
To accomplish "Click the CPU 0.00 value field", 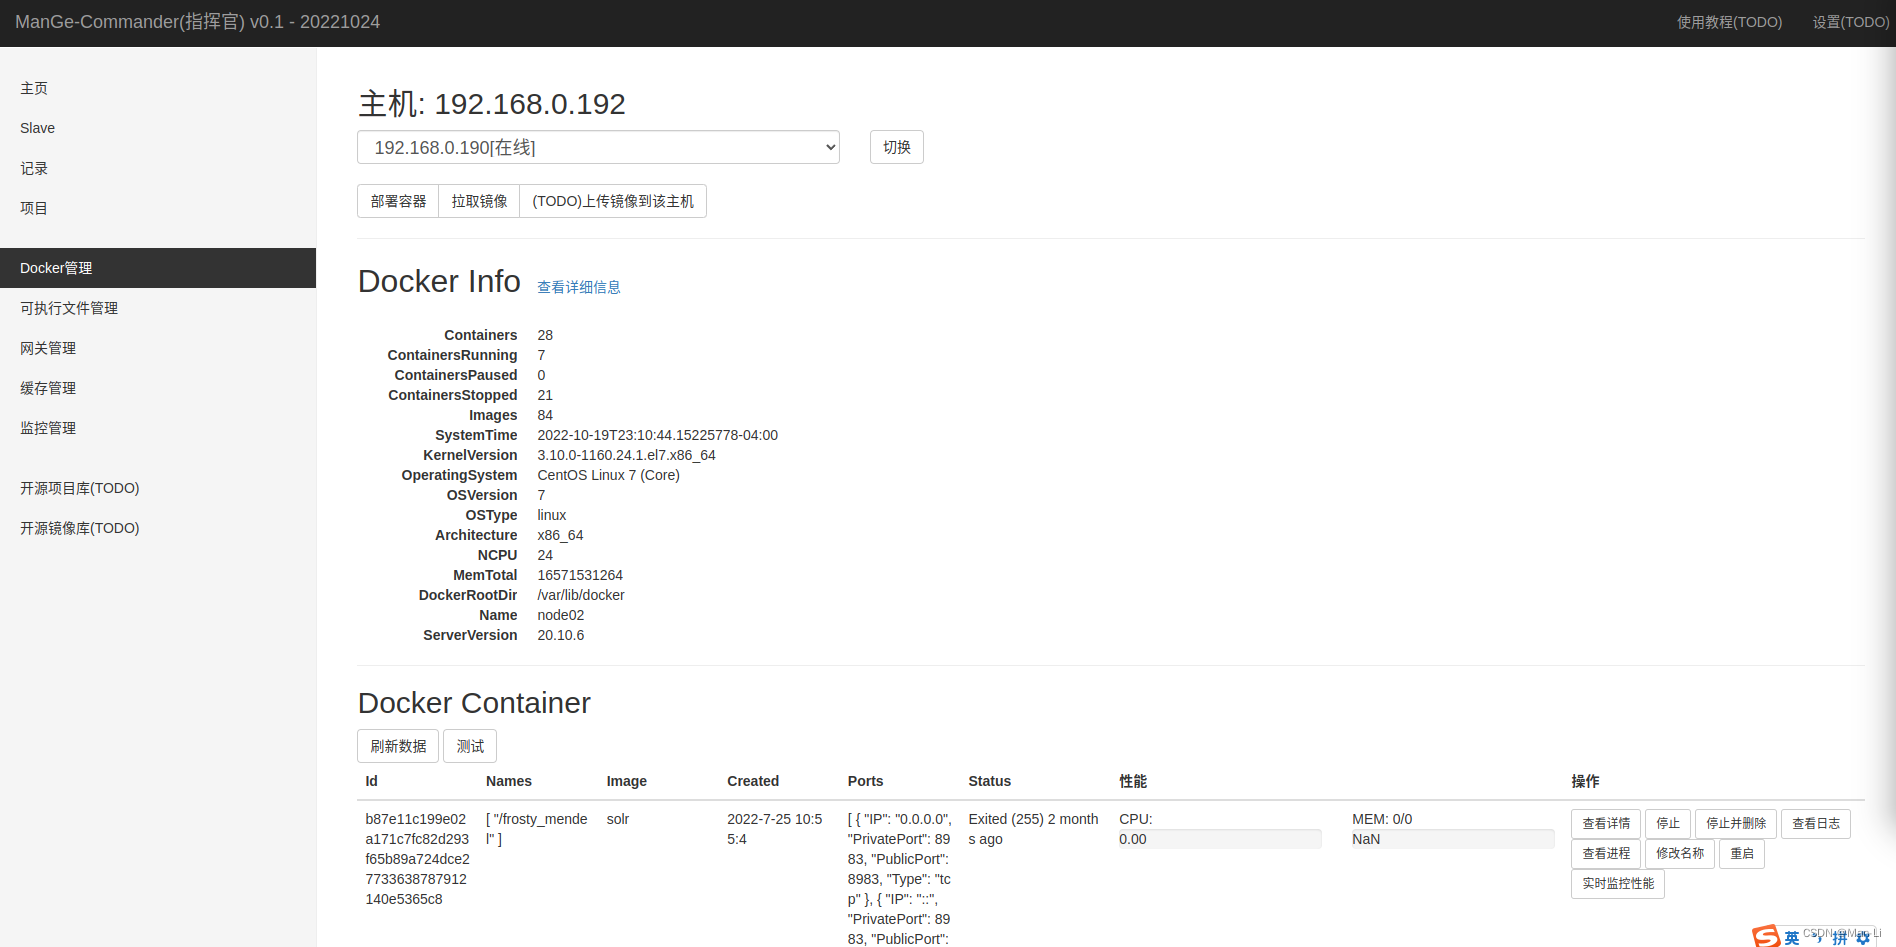I will (x=1220, y=839).
